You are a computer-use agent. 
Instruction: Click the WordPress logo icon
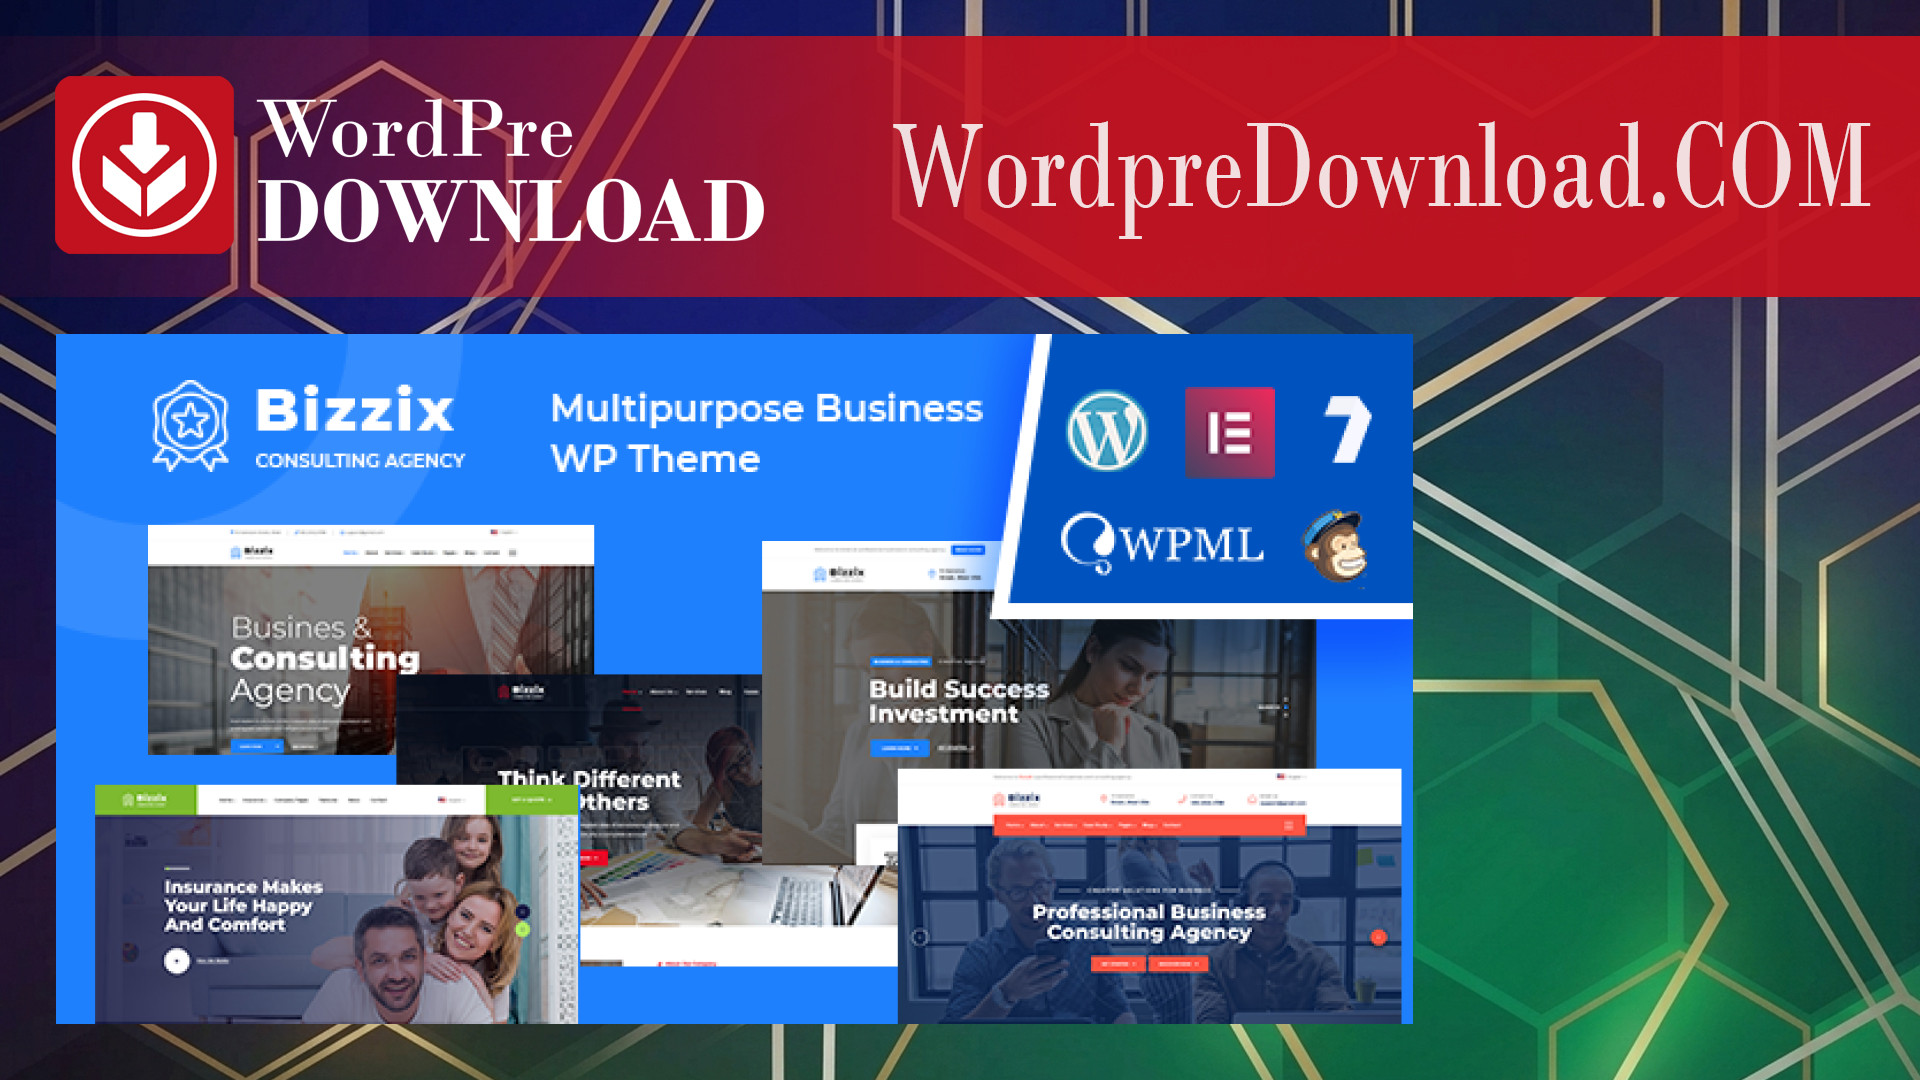point(1106,431)
